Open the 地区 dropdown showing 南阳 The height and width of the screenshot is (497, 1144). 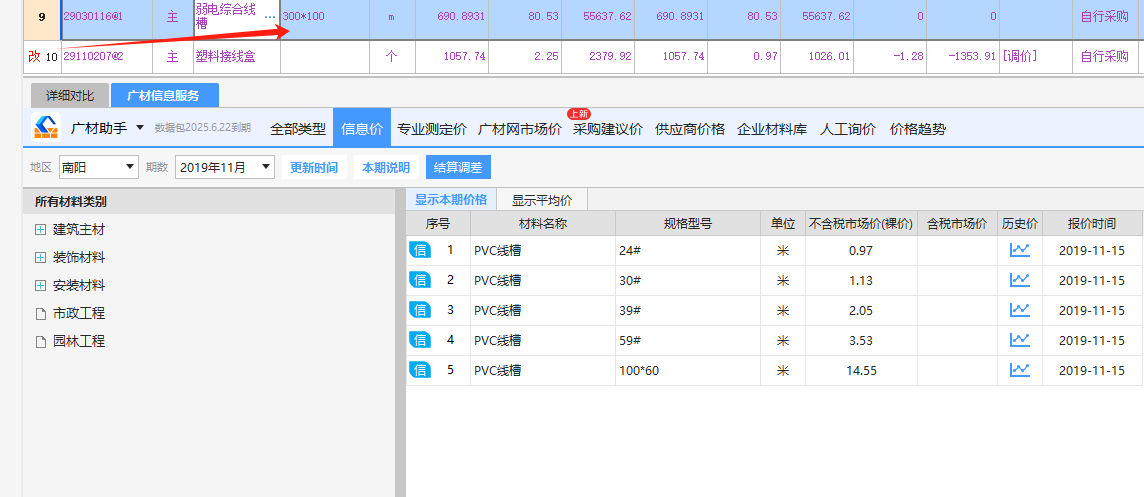click(x=98, y=167)
